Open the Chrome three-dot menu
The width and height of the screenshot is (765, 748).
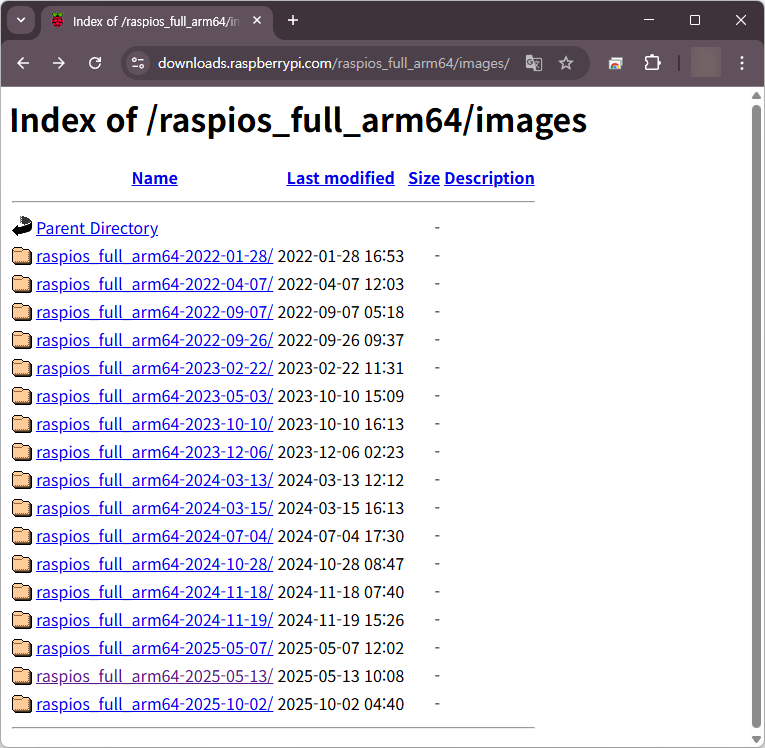[742, 63]
